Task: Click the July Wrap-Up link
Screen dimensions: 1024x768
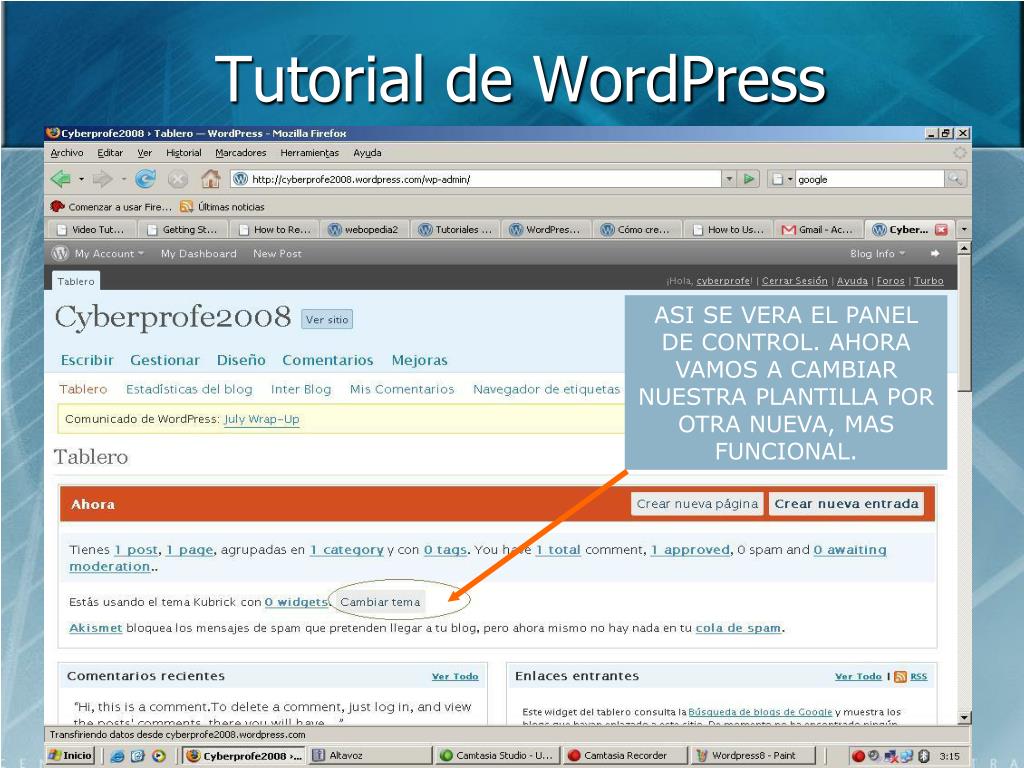Action: (261, 419)
